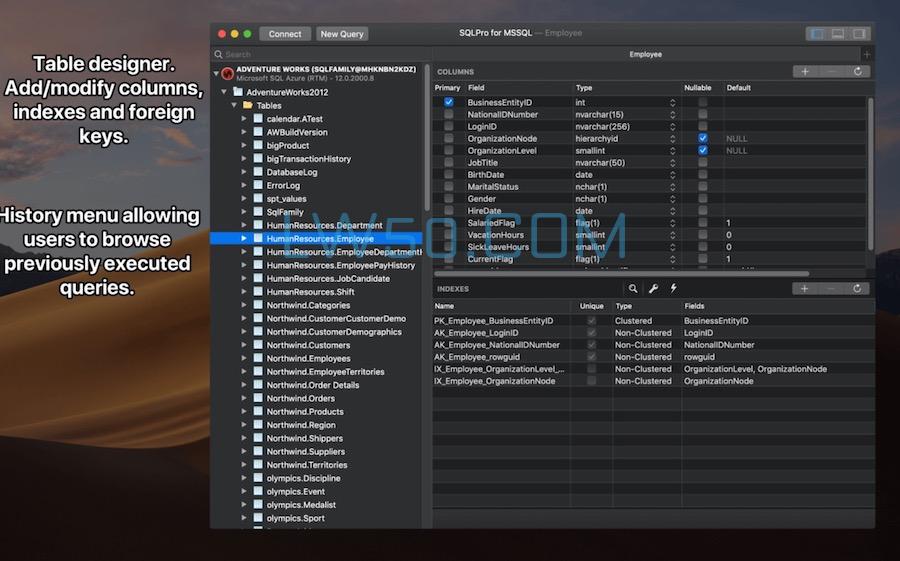
Task: Open the wrench tool in INDEXES
Action: [653, 289]
